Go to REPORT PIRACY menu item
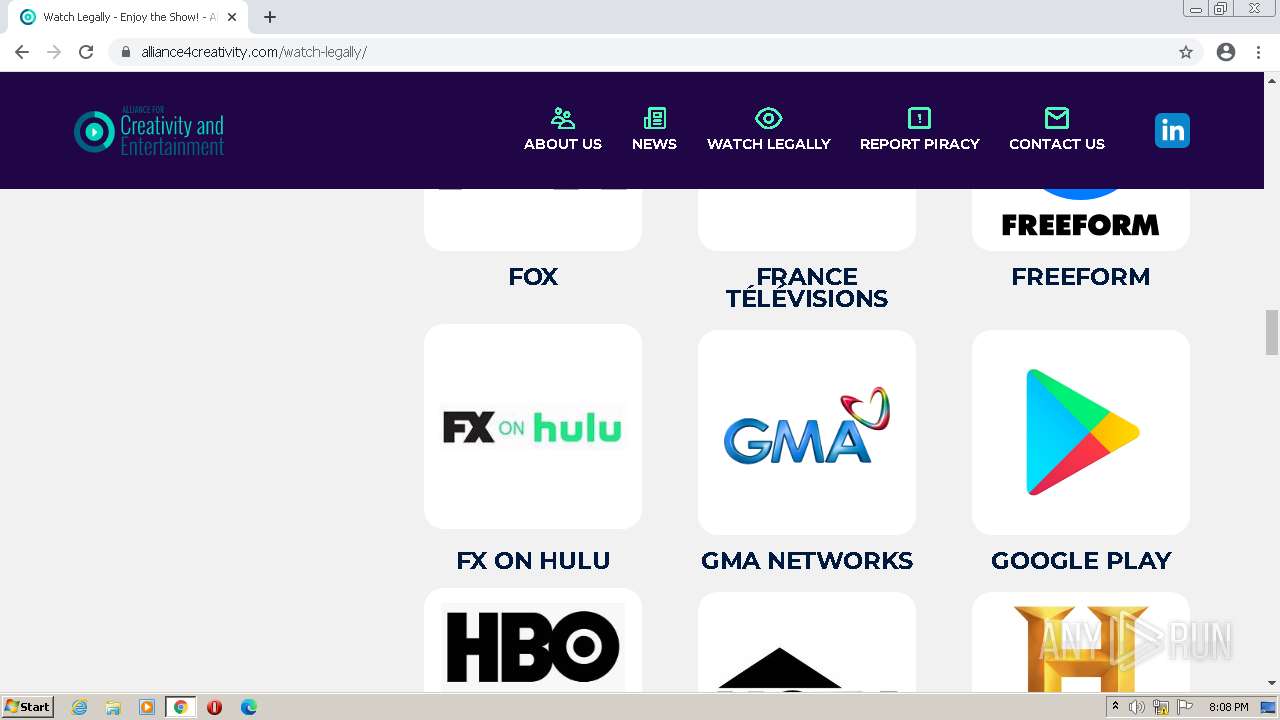The height and width of the screenshot is (720, 1280). [920, 144]
